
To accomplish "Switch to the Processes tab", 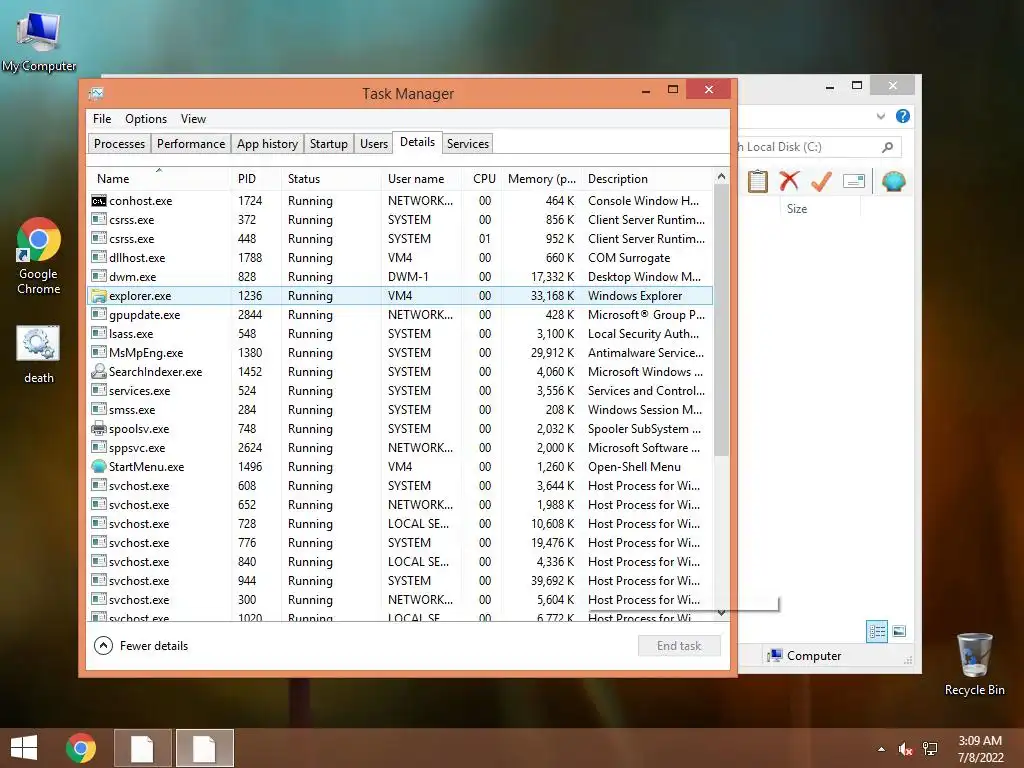I will pos(120,144).
